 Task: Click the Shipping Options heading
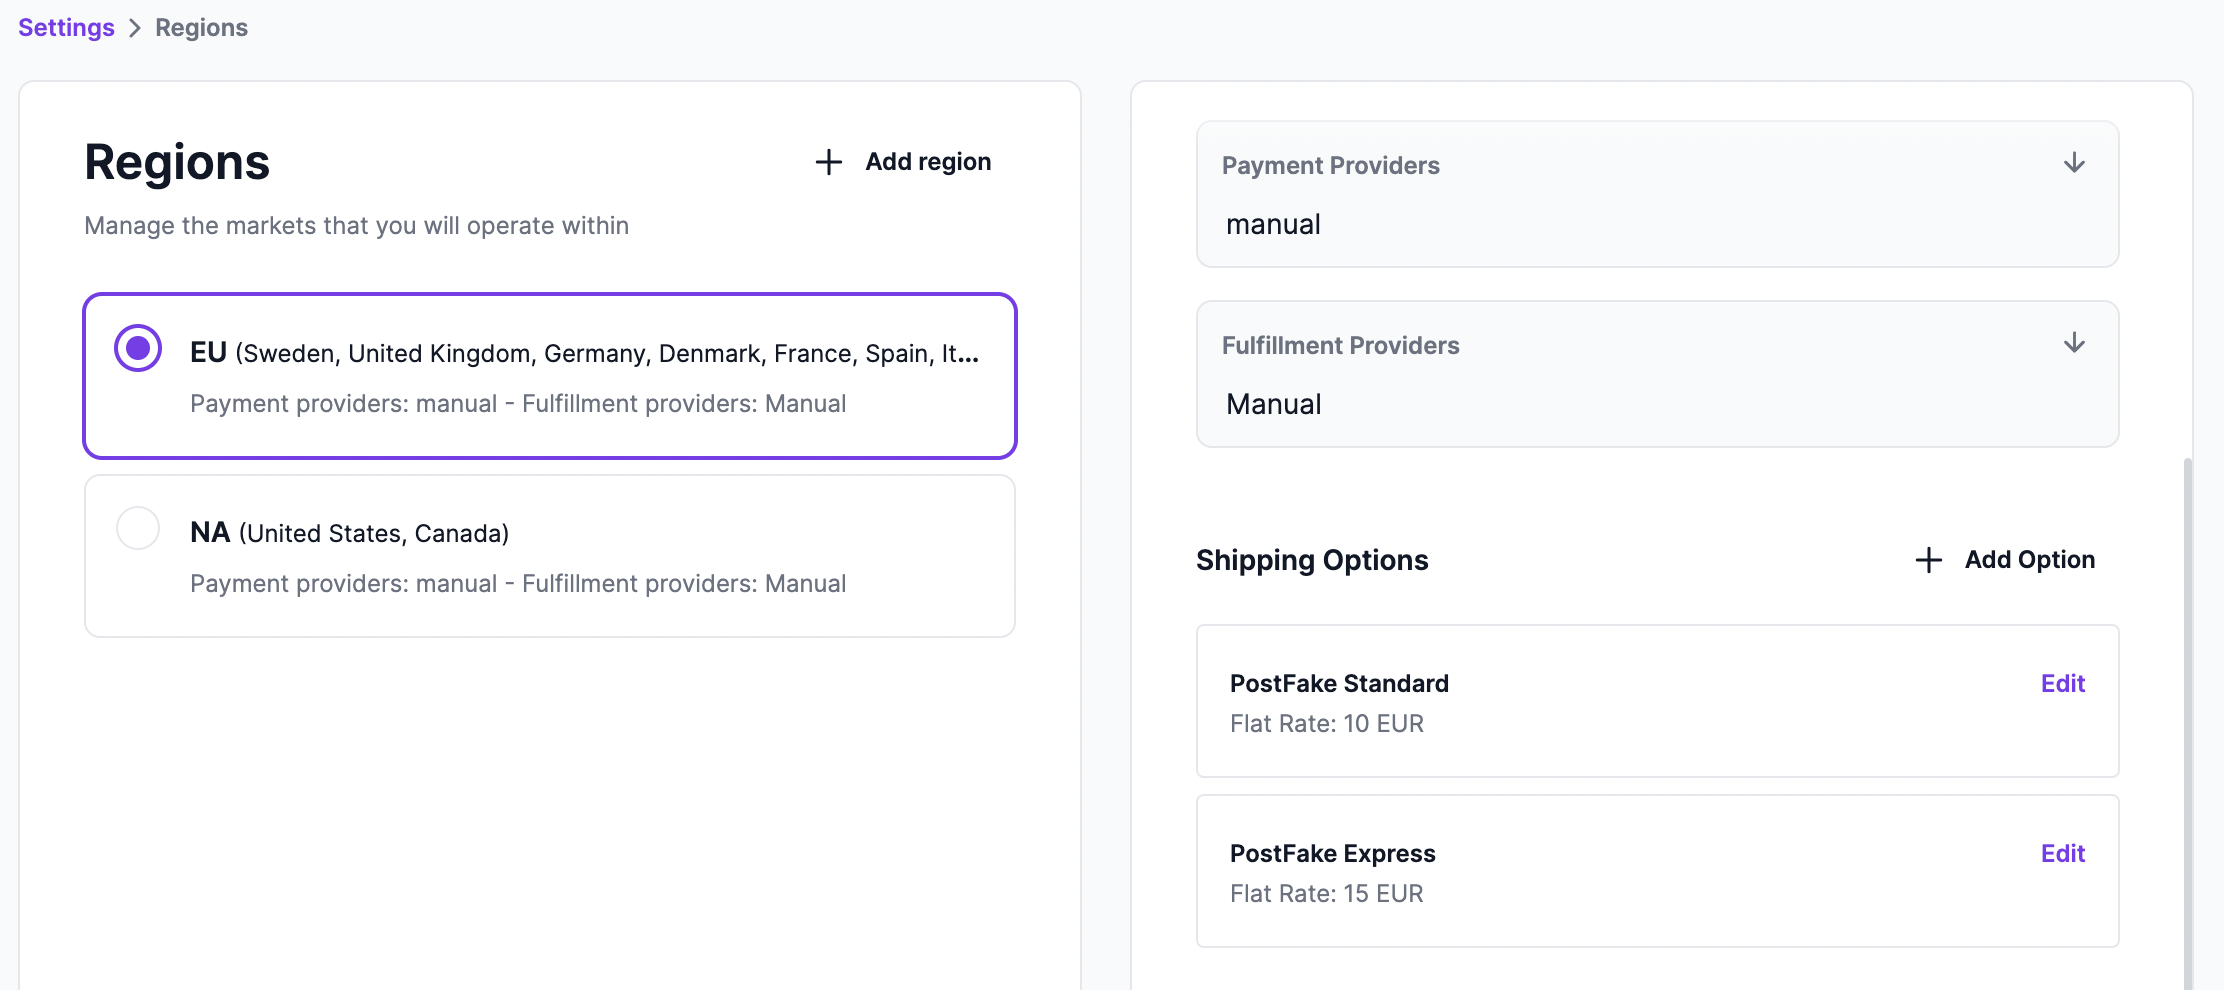click(1311, 560)
